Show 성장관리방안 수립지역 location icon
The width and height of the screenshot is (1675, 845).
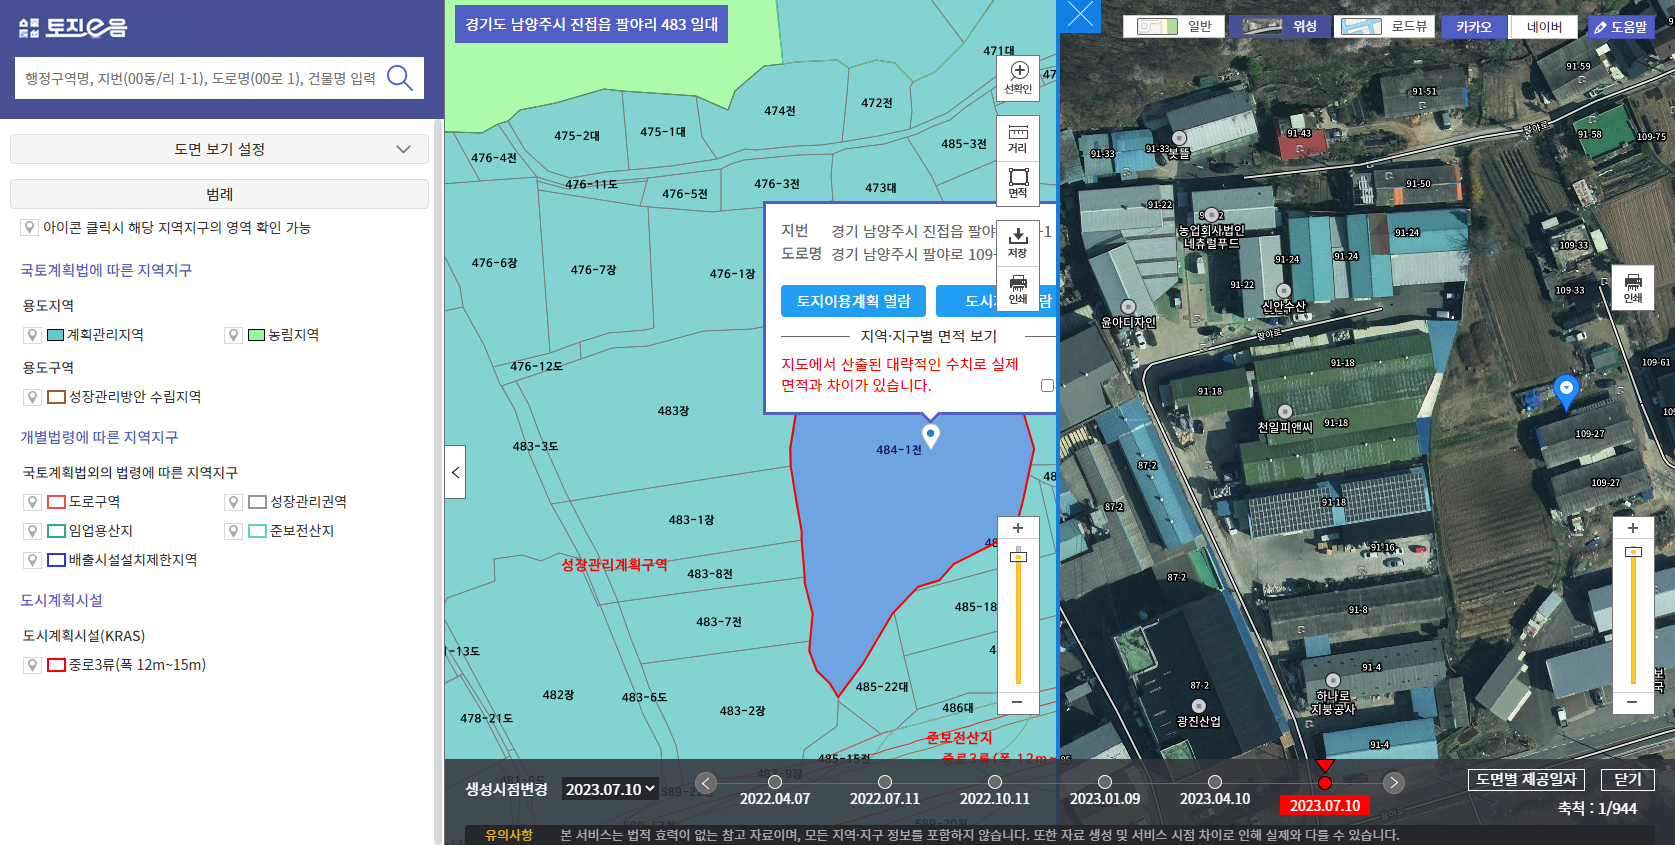pyautogui.click(x=33, y=397)
